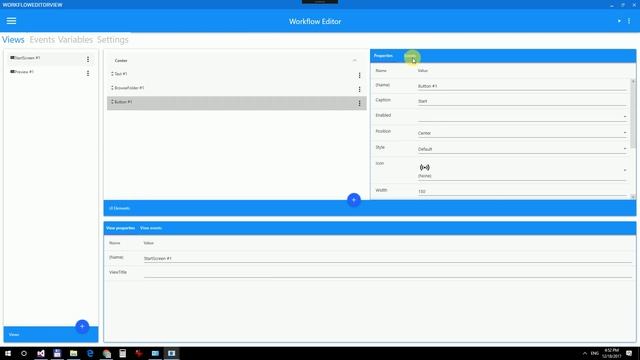This screenshot has width=640, height=360.
Task: Add a new UI element with the plus button
Action: pos(354,200)
